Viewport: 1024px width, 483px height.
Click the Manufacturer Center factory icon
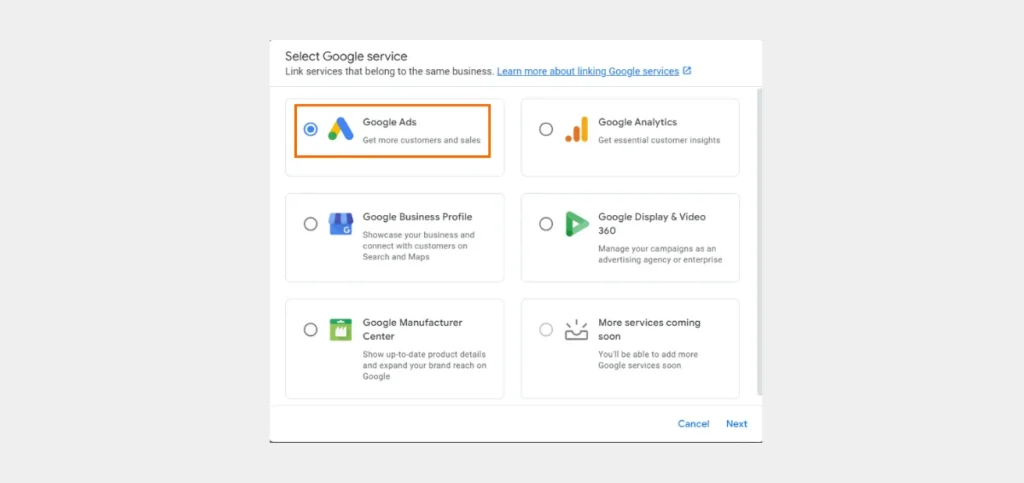pos(340,330)
